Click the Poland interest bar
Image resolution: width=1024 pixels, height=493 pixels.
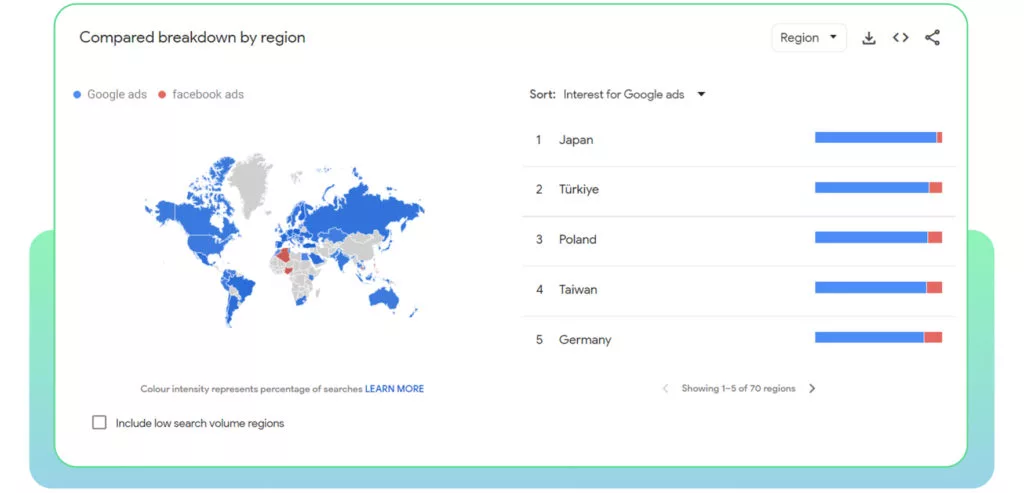[x=878, y=237]
